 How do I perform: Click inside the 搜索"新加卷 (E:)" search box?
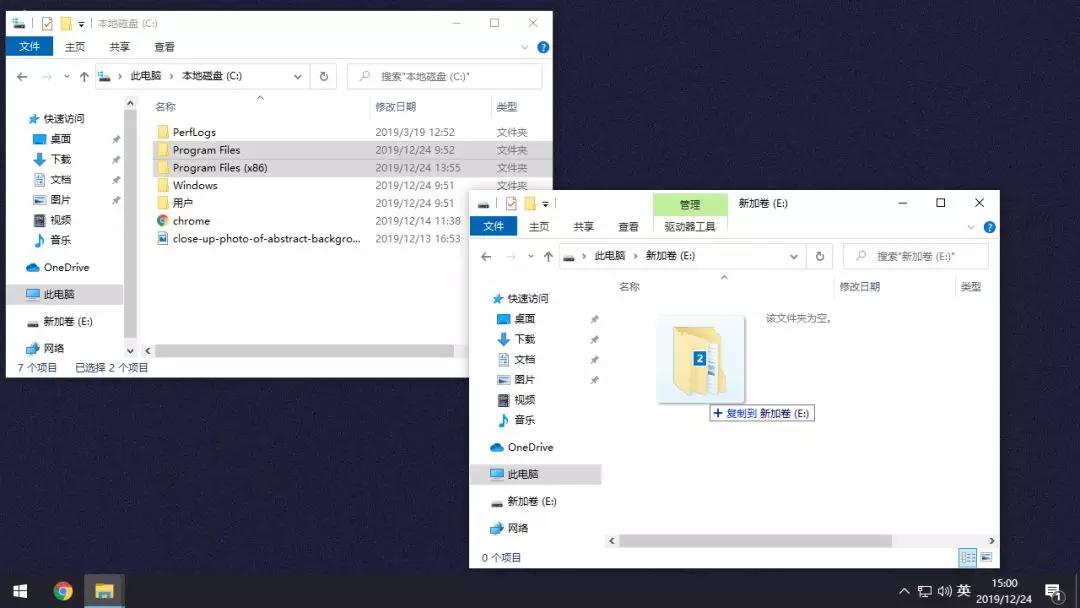point(915,256)
